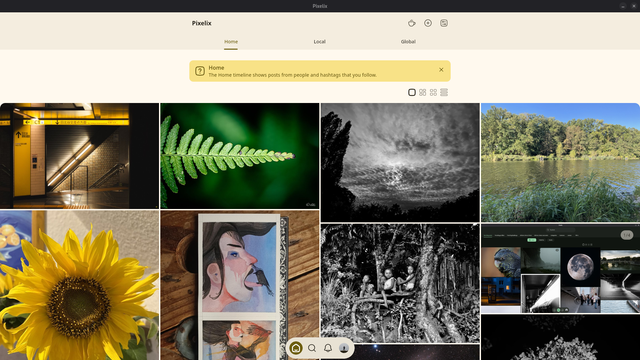The image size is (640, 360).
Task: Switch to the Global timeline tab
Action: [x=408, y=42]
